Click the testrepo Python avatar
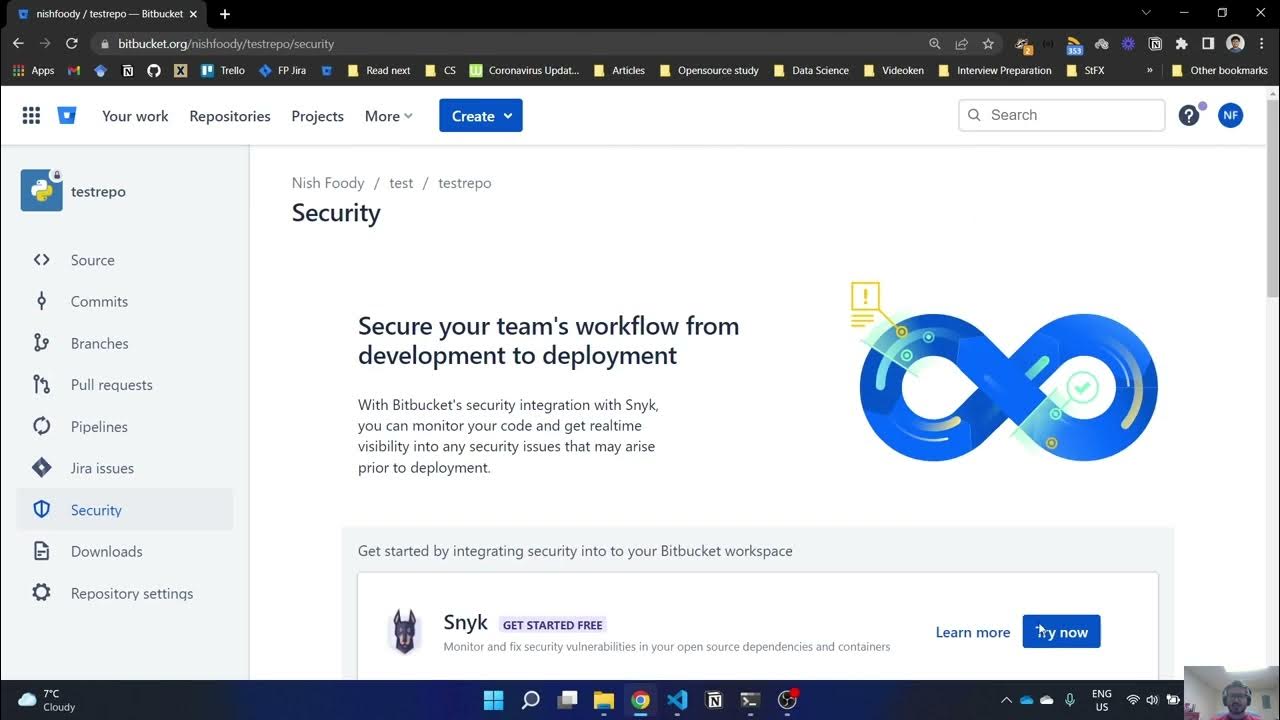Image resolution: width=1280 pixels, height=720 pixels. (41, 191)
